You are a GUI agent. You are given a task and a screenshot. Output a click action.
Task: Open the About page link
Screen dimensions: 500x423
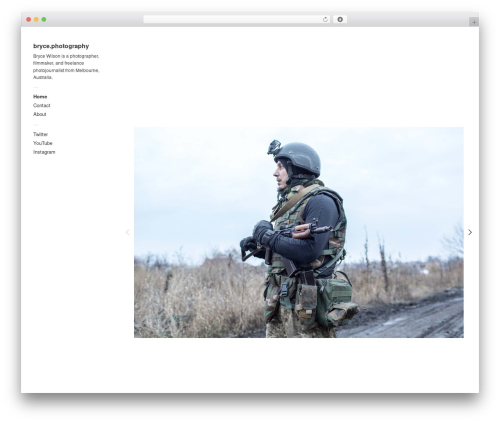tap(40, 114)
